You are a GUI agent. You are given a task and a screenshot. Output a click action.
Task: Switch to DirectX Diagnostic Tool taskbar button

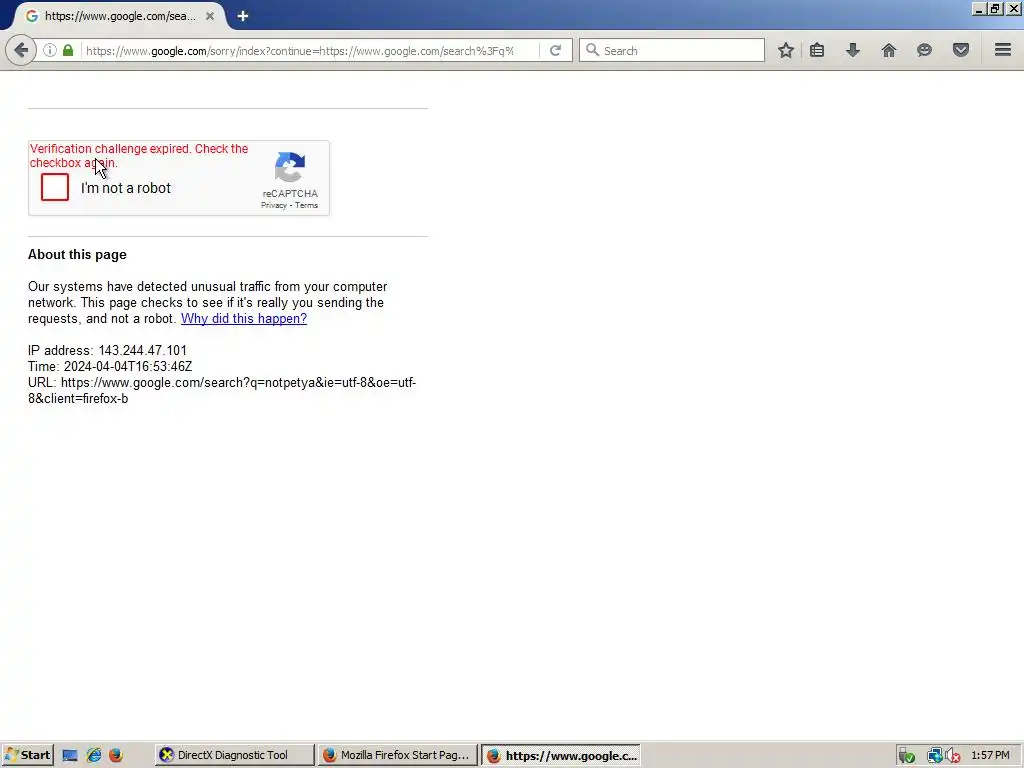[234, 756]
